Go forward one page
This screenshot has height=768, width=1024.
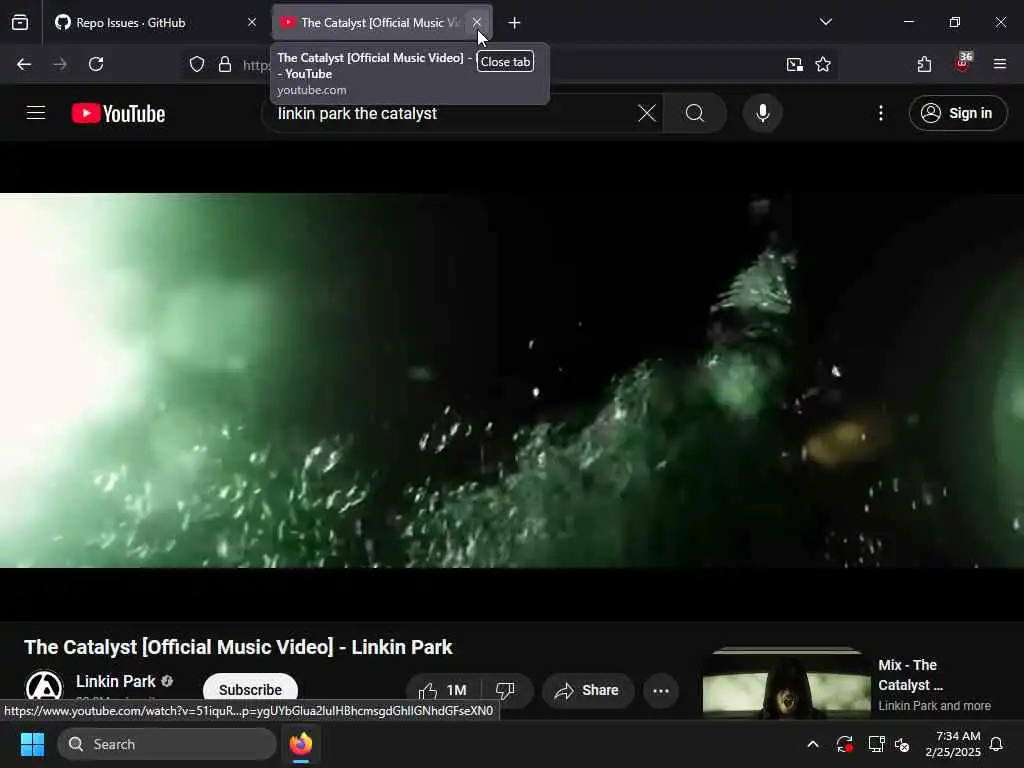click(x=60, y=64)
